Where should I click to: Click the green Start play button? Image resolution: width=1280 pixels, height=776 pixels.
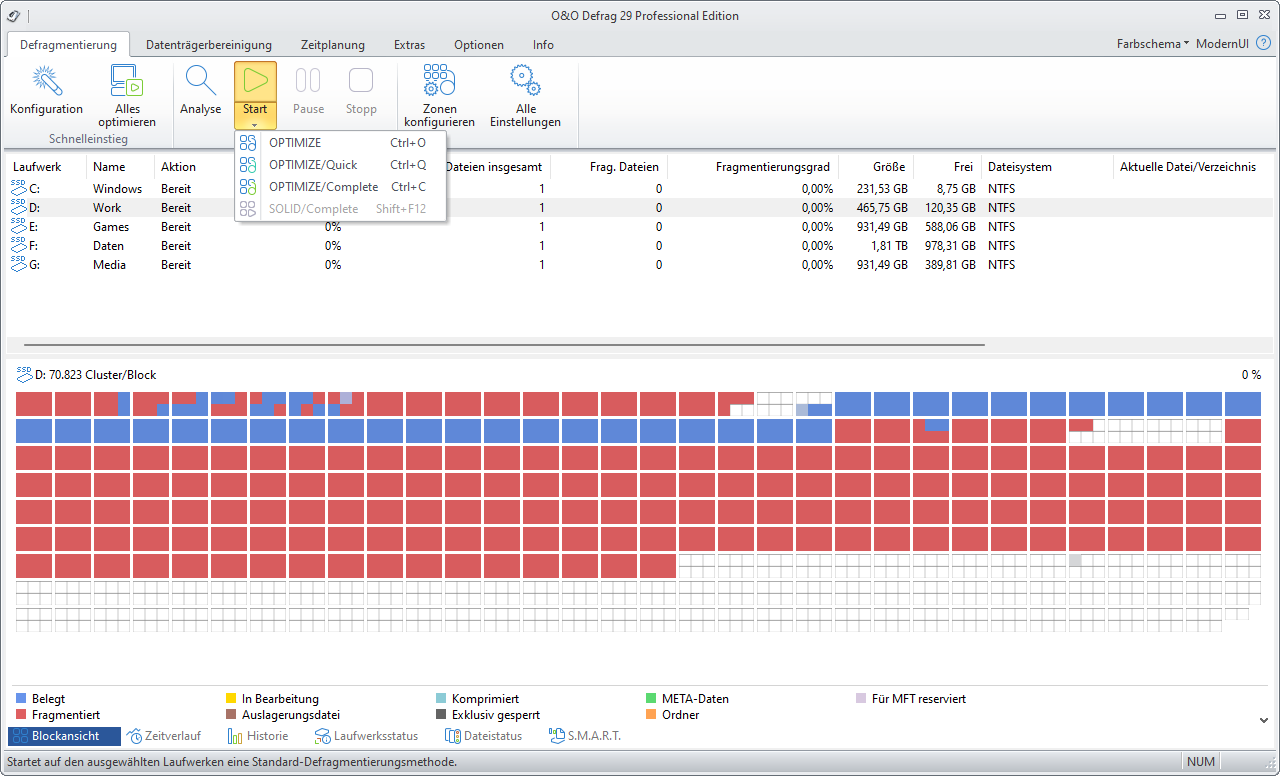(x=255, y=80)
